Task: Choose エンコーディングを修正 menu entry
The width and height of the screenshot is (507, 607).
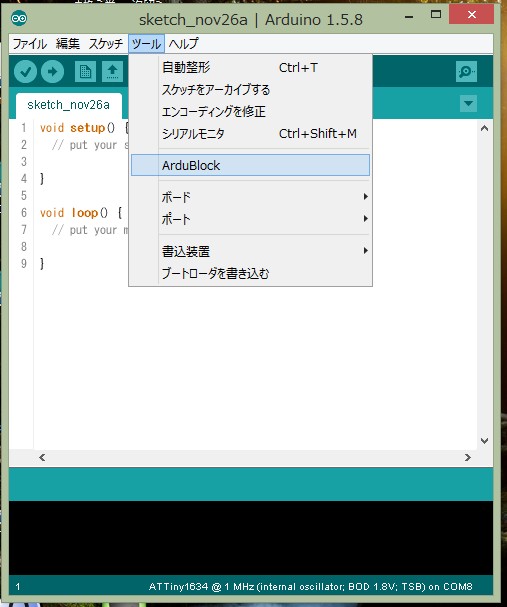Action: click(x=250, y=112)
